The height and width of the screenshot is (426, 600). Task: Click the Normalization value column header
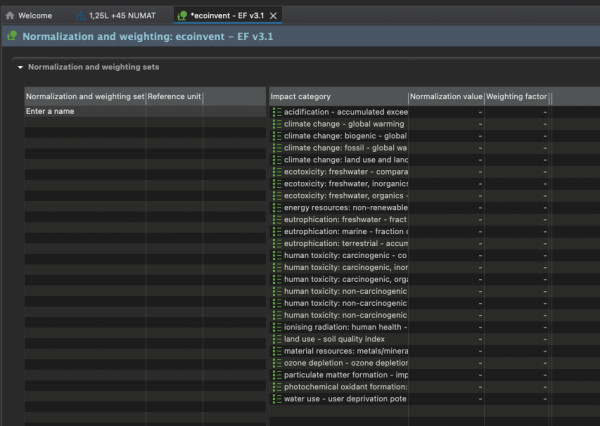(x=446, y=96)
